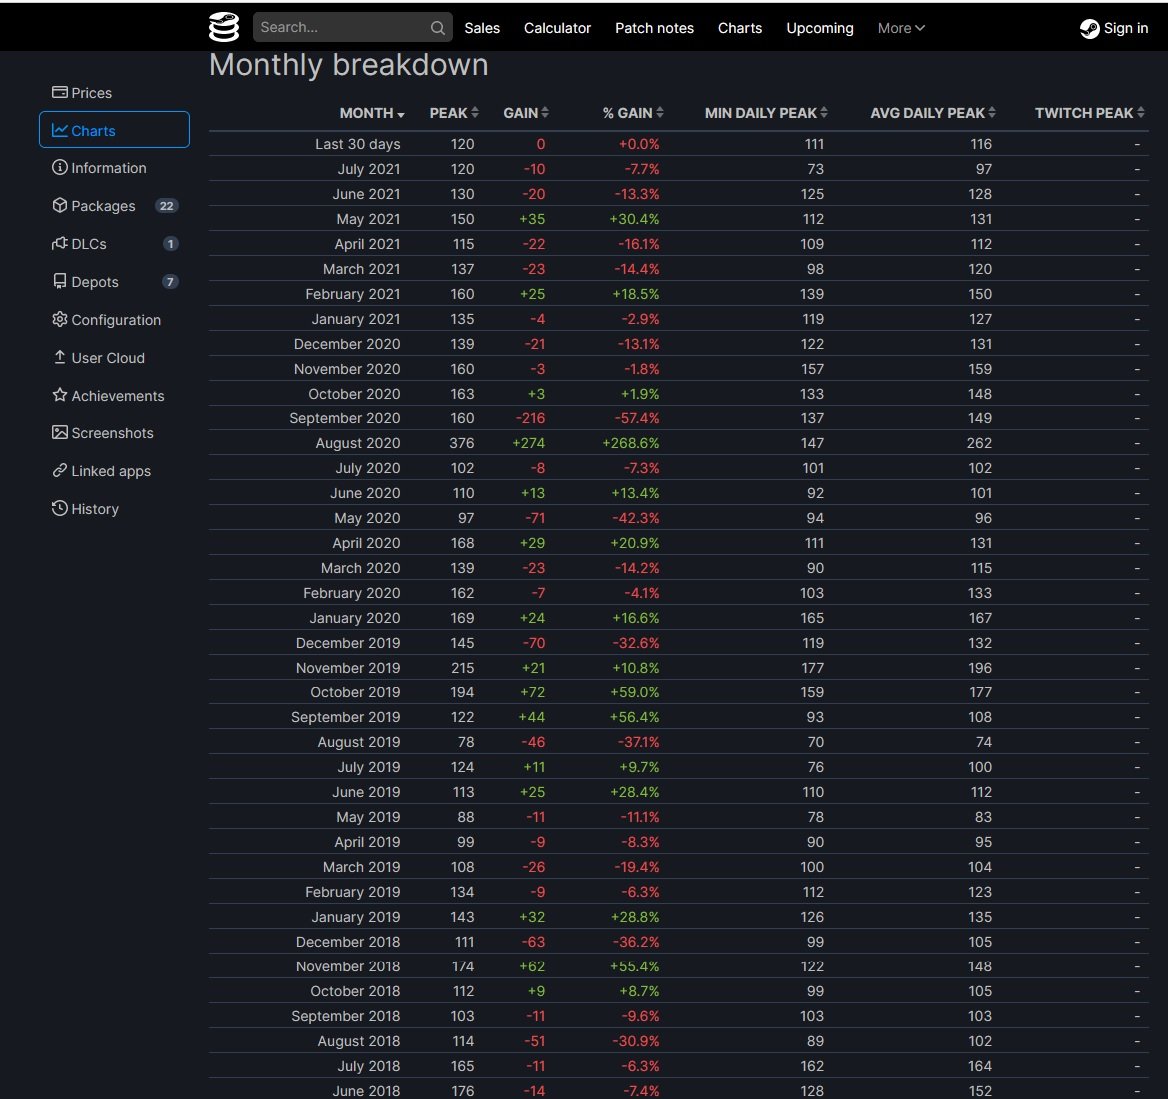The width and height of the screenshot is (1168, 1099).
Task: Sort by TWITCH PEAK column
Action: point(1088,113)
